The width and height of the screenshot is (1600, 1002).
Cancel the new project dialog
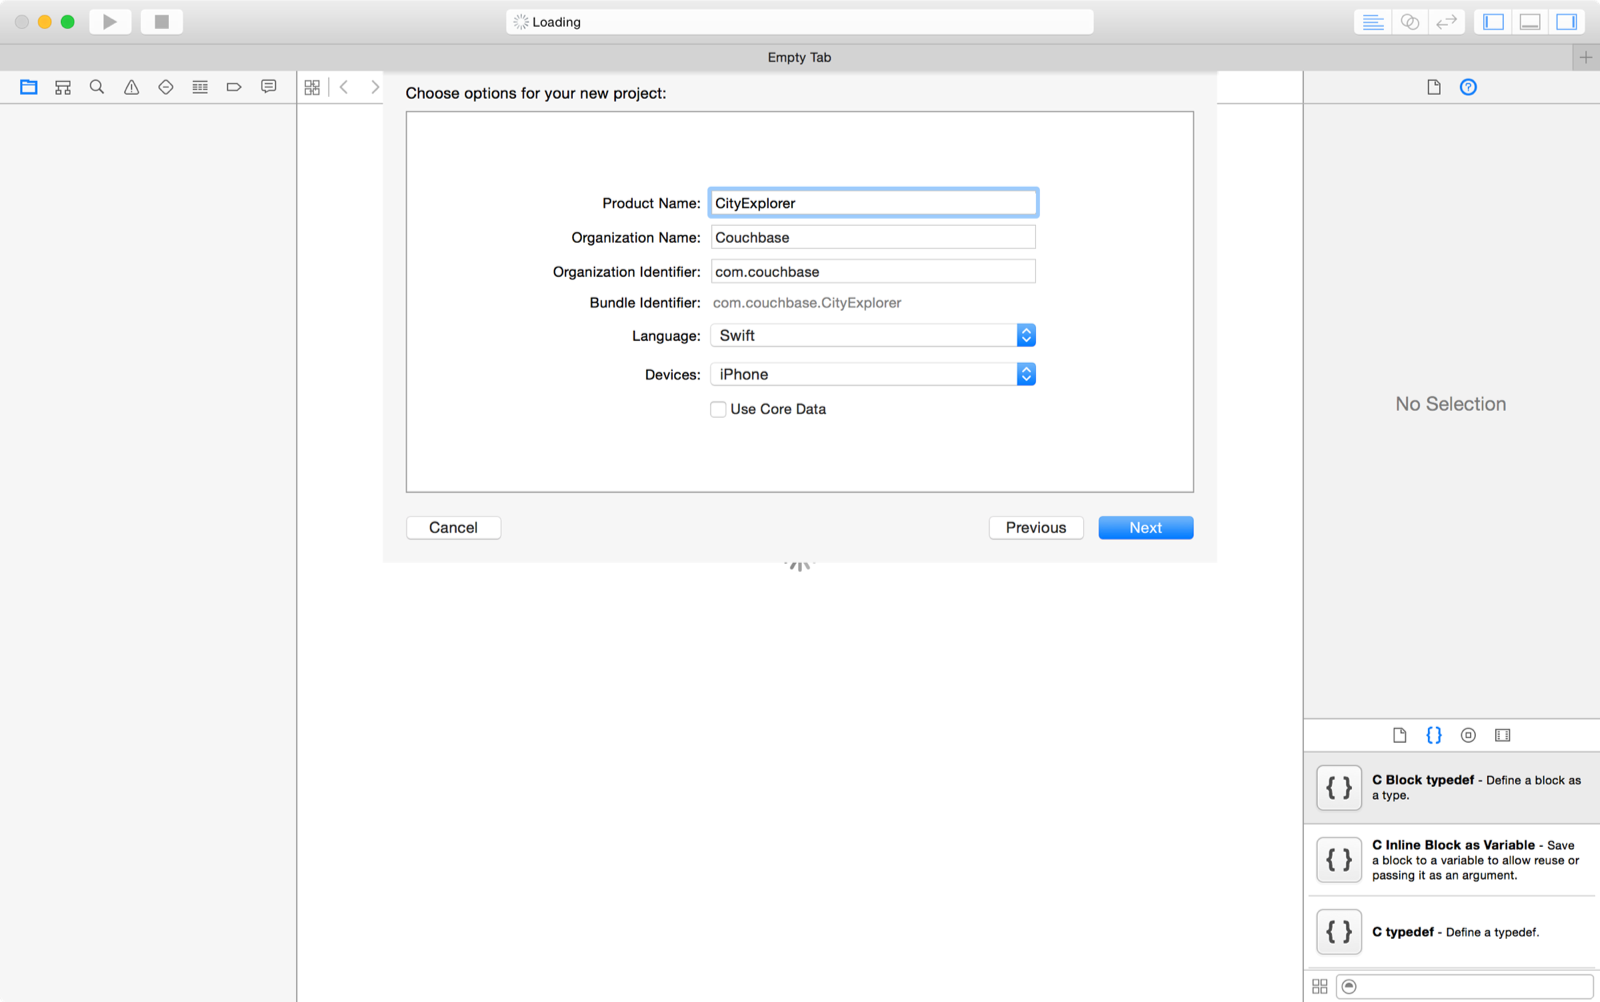pyautogui.click(x=453, y=527)
